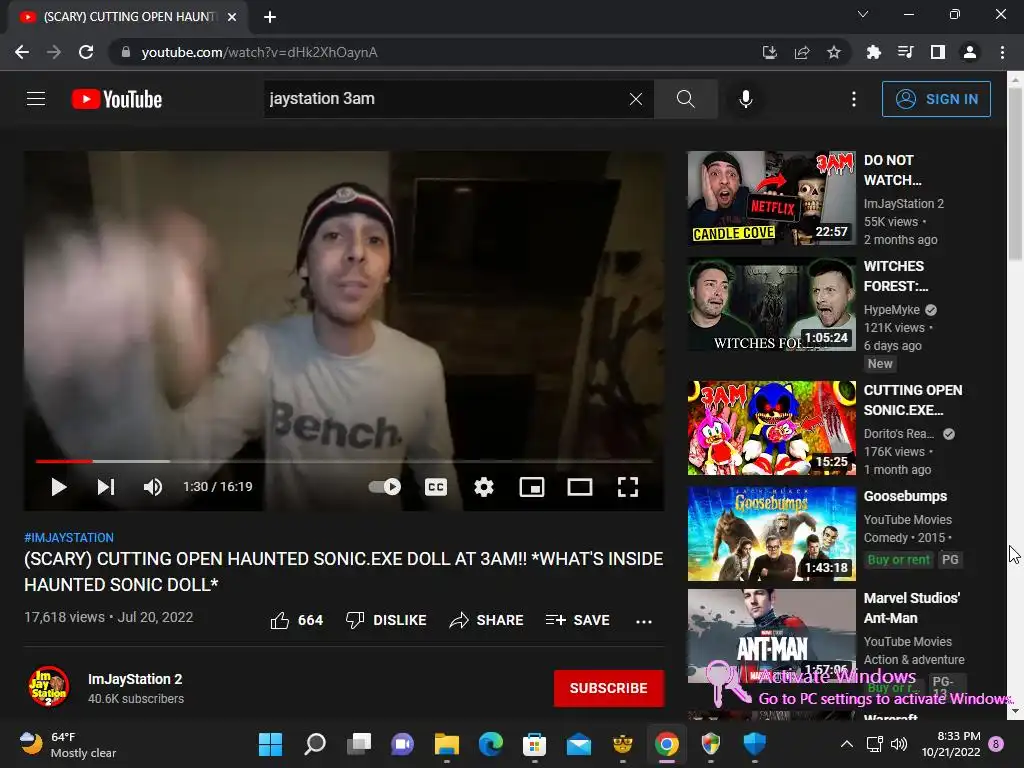
Task: Open the ImJayStation 2 channel avatar
Action: (x=48, y=686)
